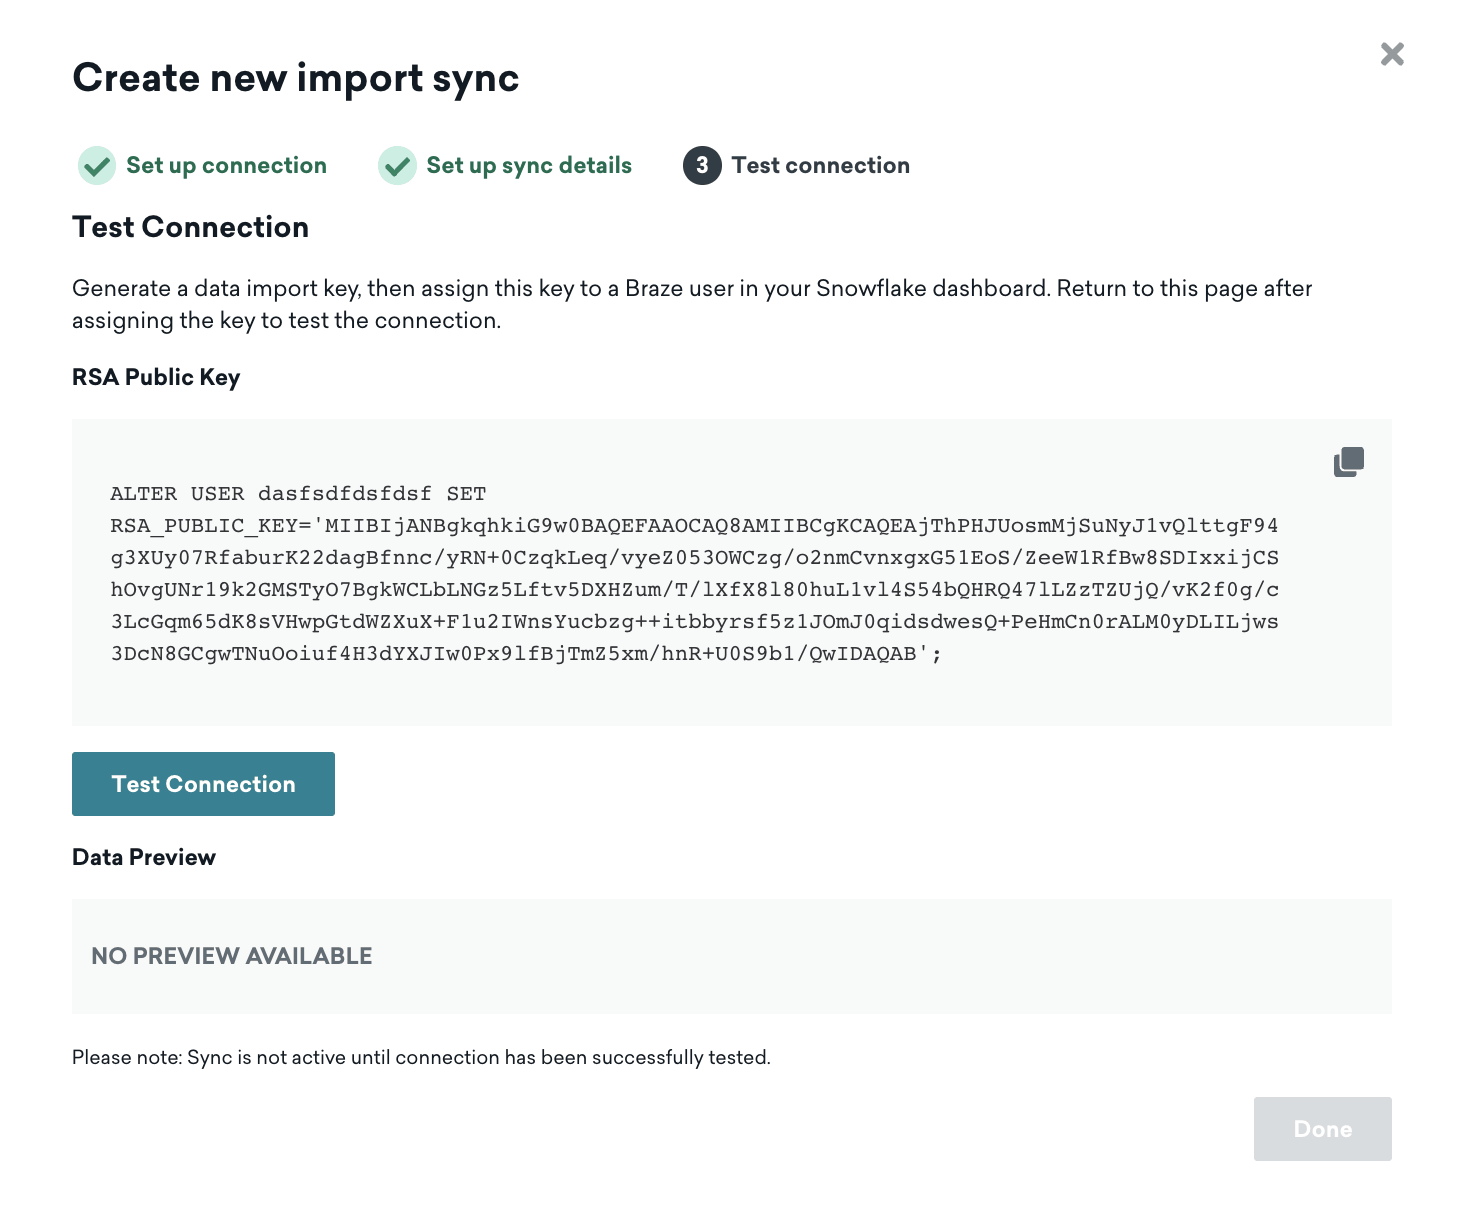
Task: Click the Create new import sync title
Action: [x=296, y=78]
